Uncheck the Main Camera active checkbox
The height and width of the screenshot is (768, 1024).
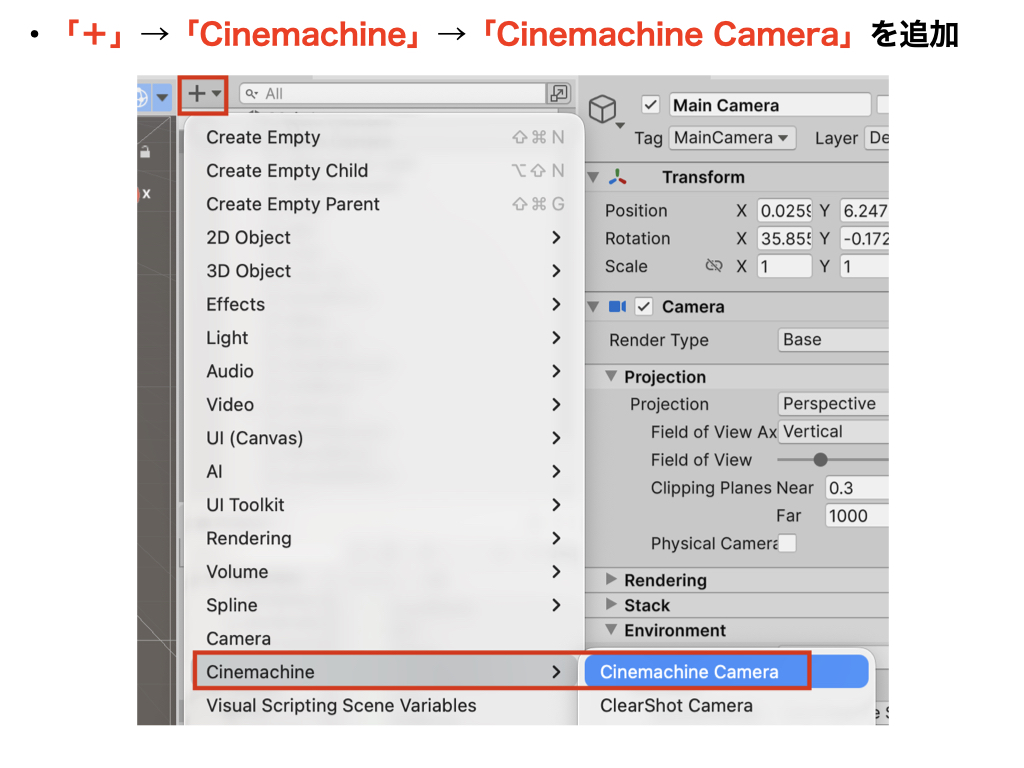click(x=651, y=105)
